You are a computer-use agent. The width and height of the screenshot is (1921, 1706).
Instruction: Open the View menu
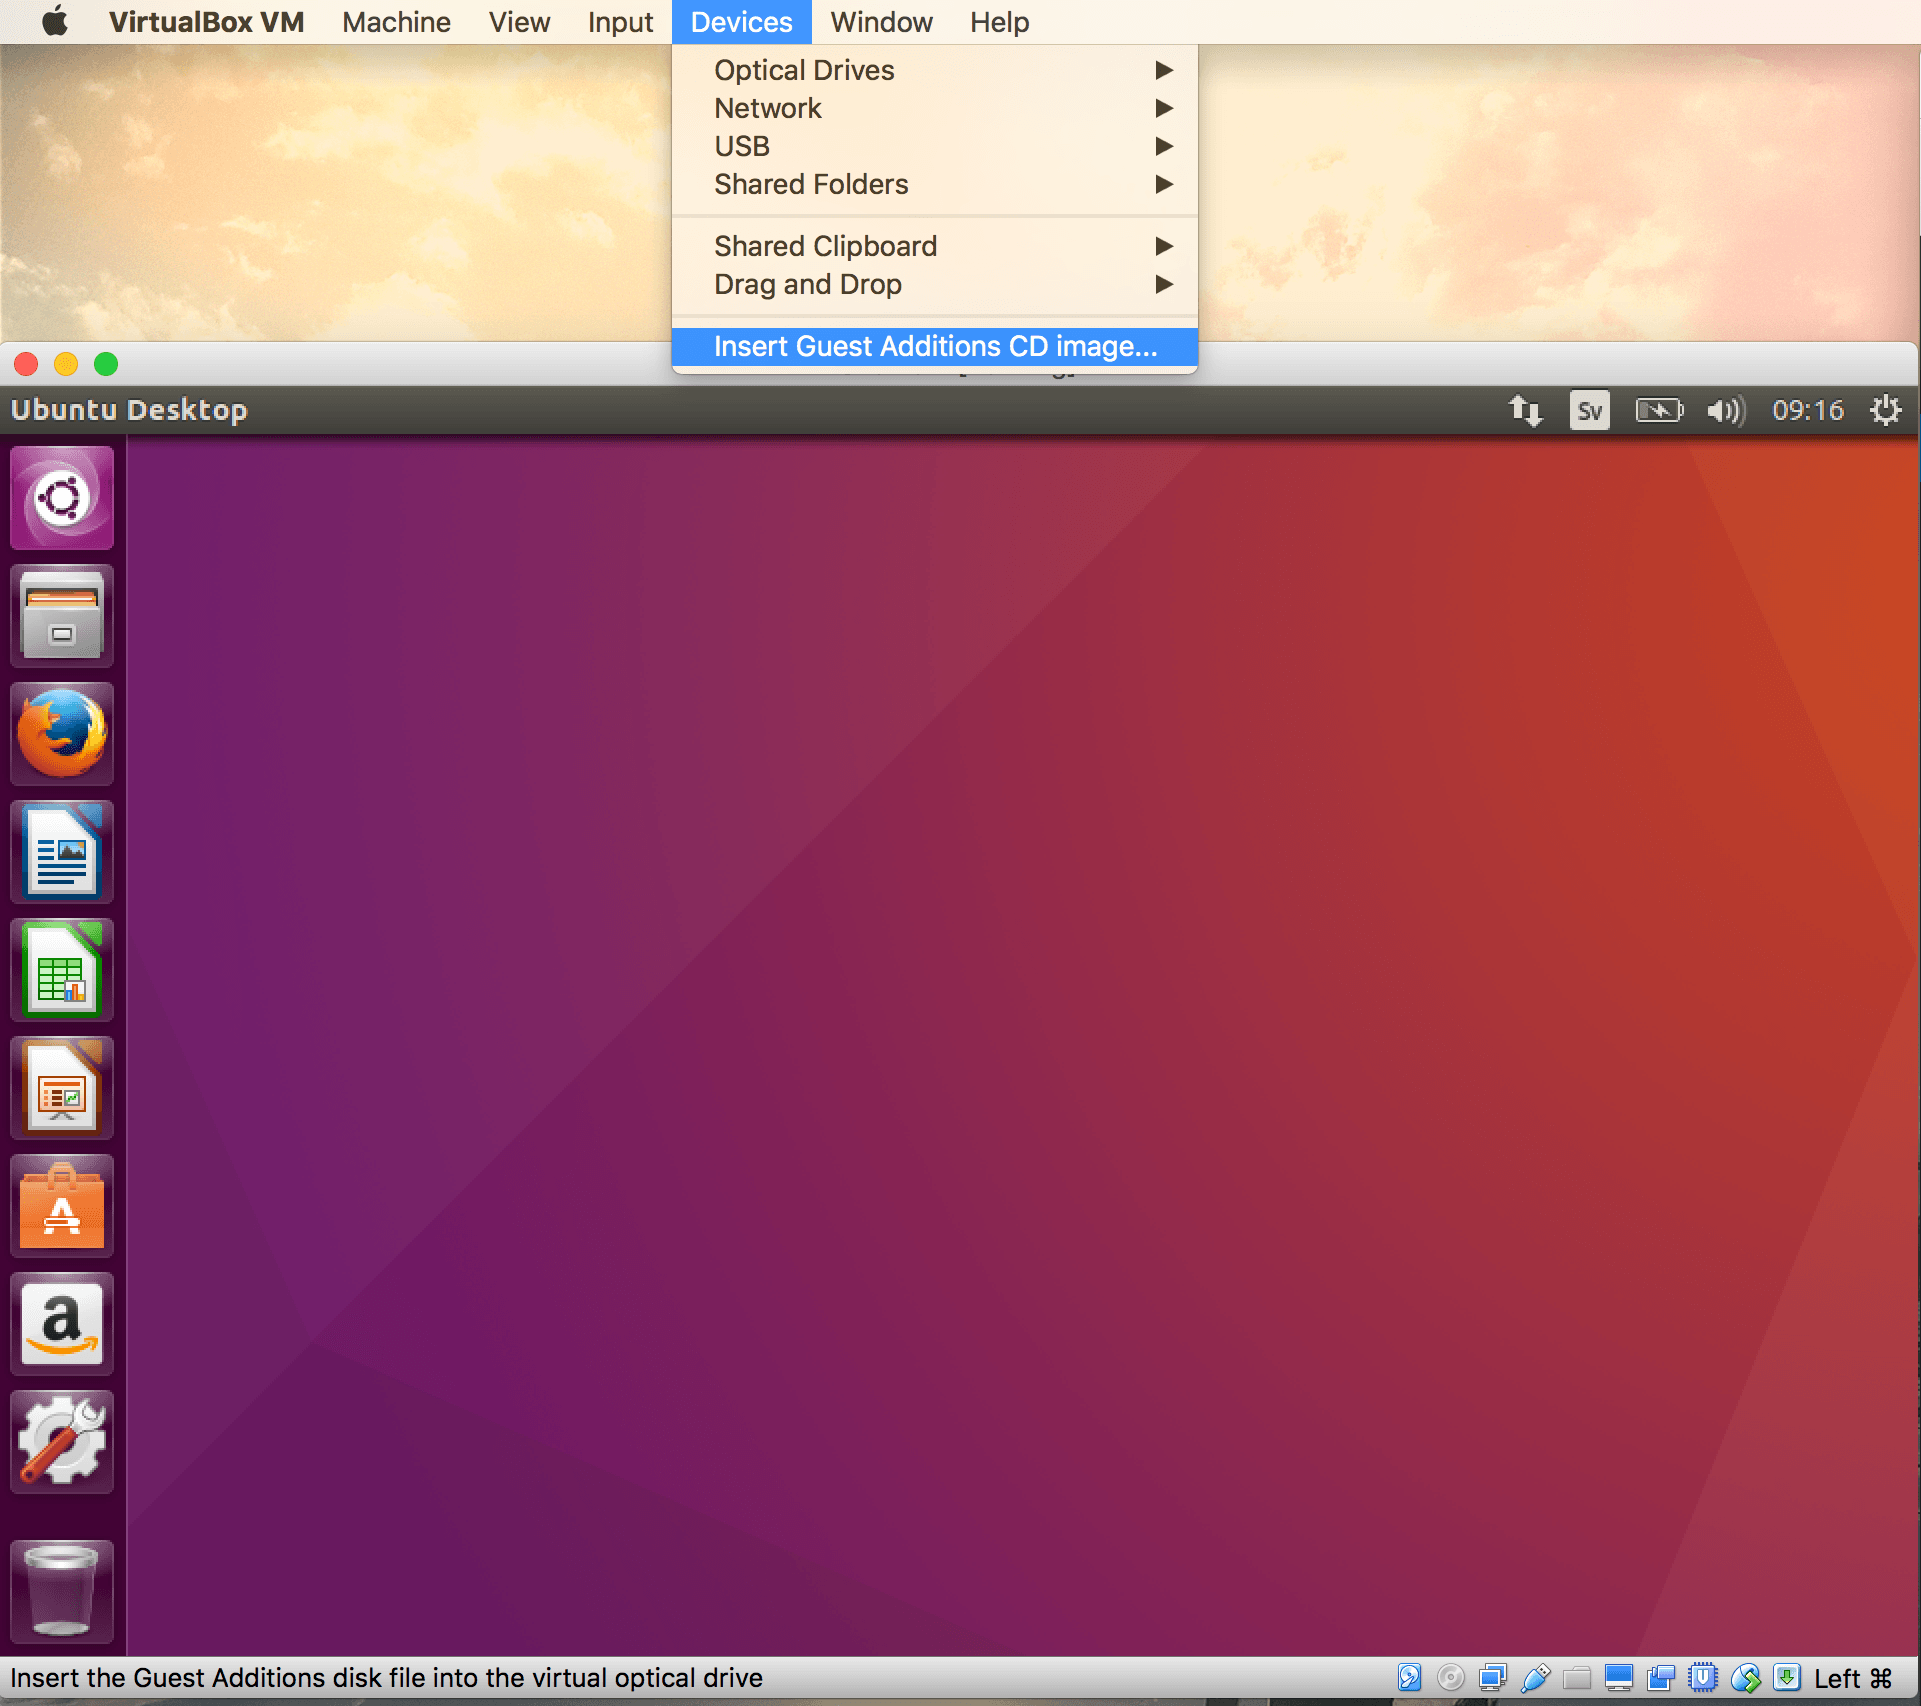[x=519, y=22]
